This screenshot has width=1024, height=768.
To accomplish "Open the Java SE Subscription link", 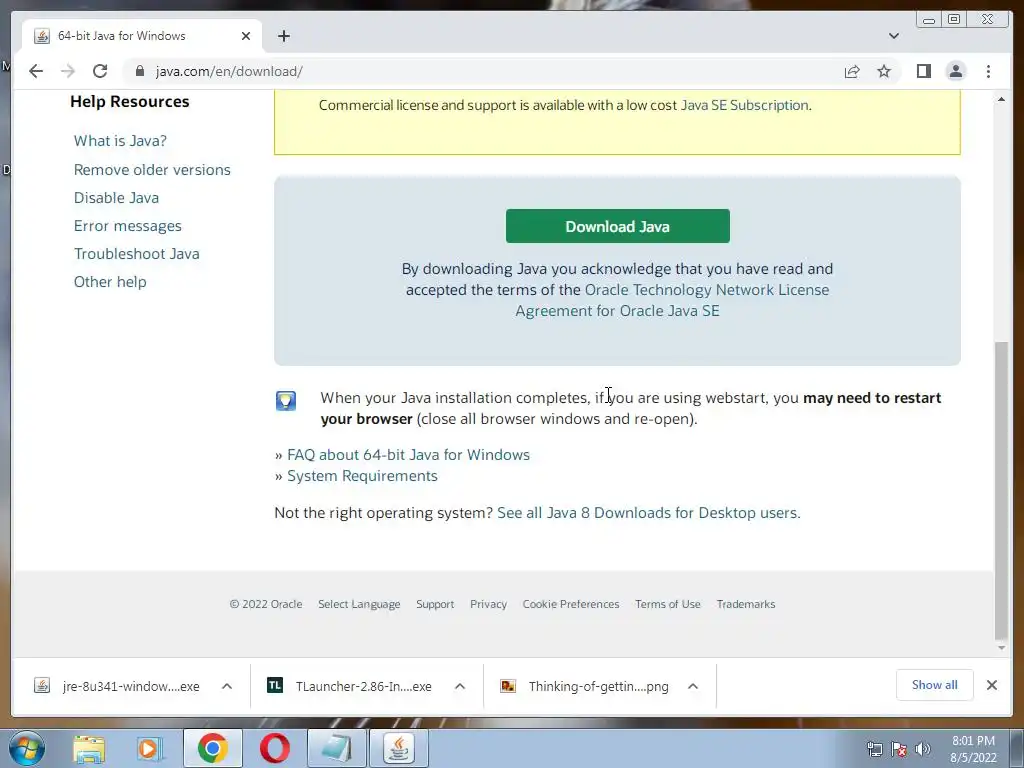I will click(x=744, y=105).
